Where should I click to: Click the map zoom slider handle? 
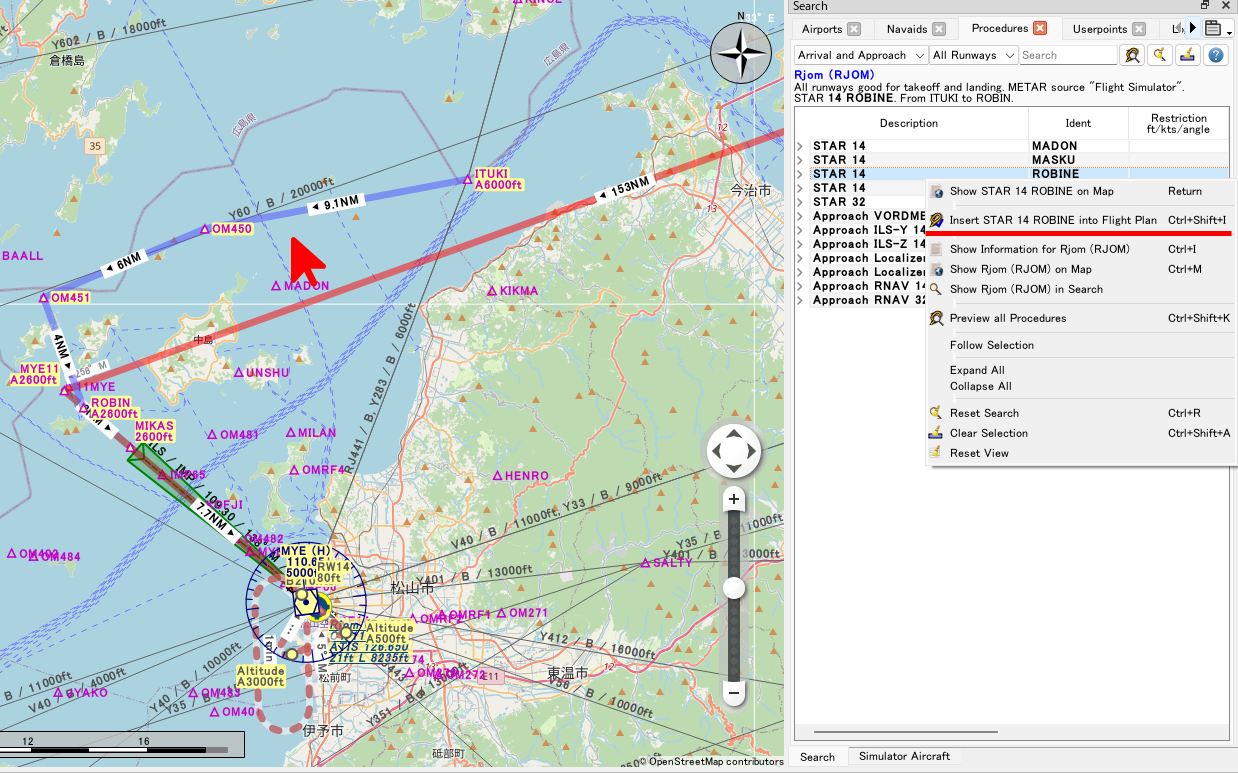coord(734,588)
